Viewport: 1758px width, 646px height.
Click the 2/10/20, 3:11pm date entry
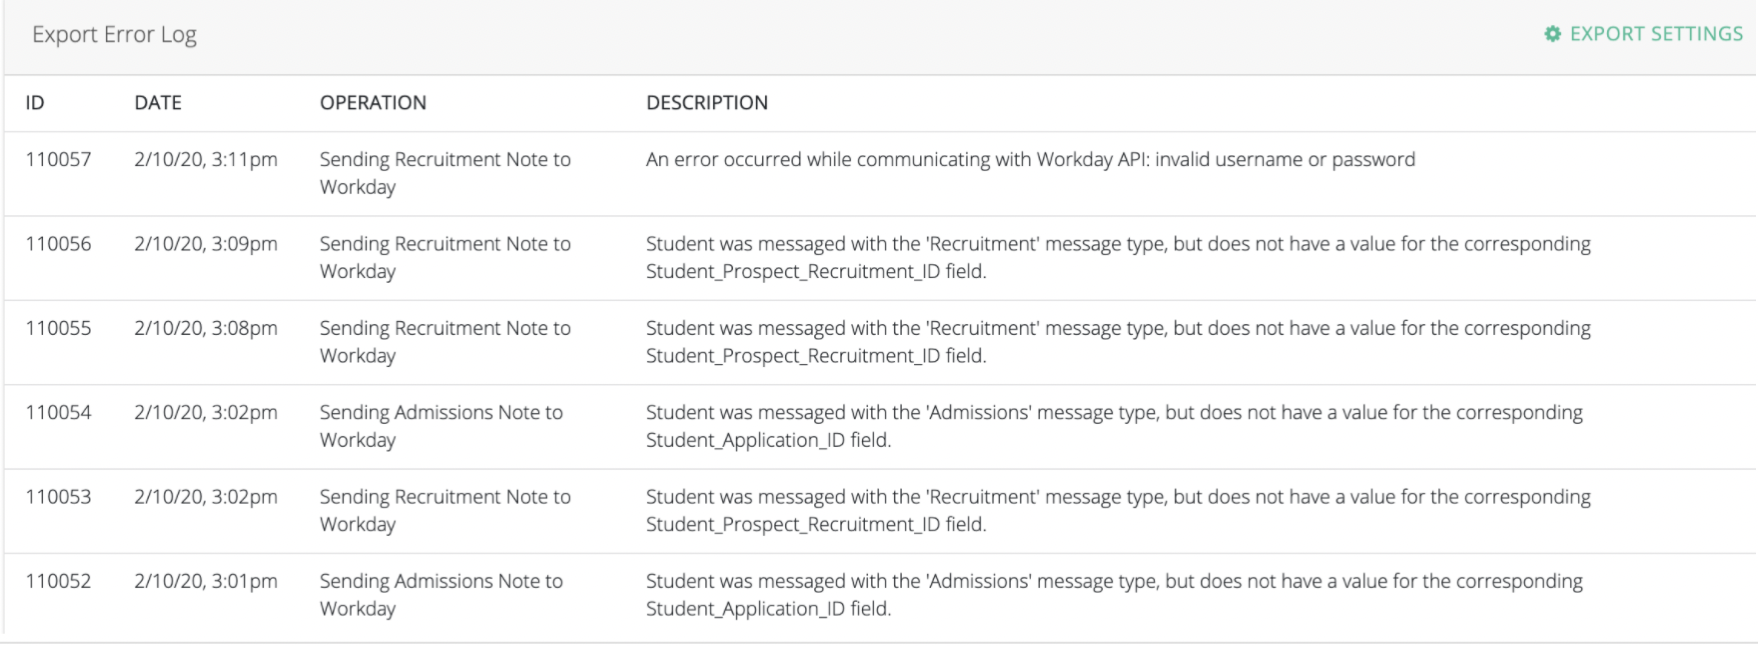206,159
